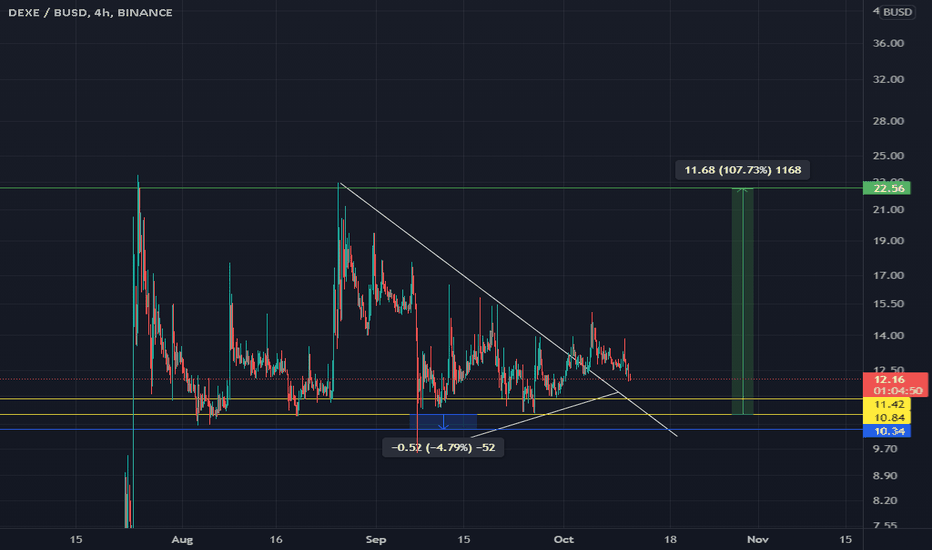Click the 11.68 (107.73%) 1168 measurement label

[742, 170]
